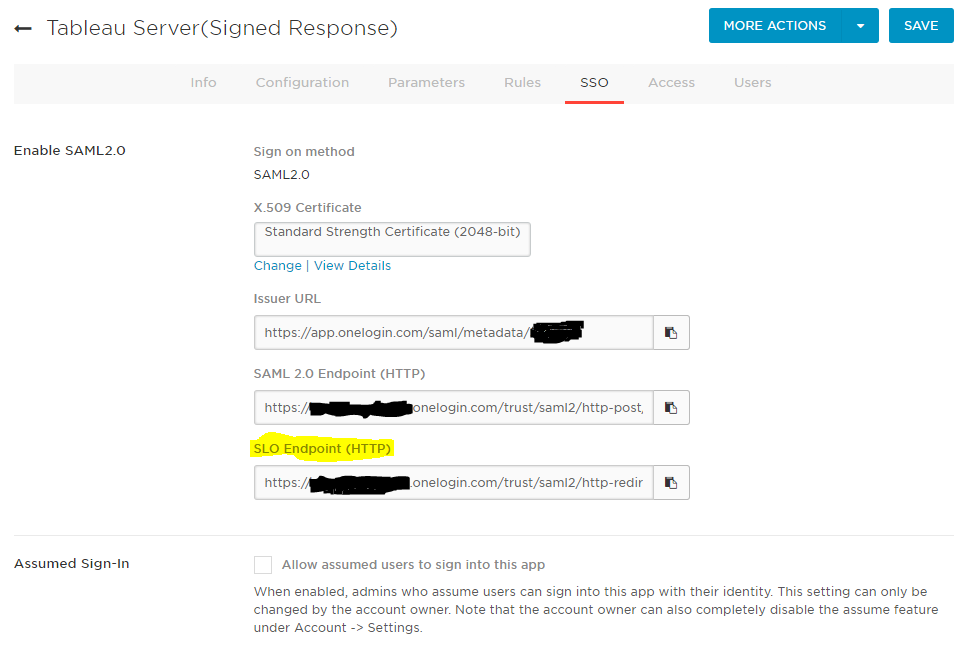968x664 pixels.
Task: Click the 'SAML 2.0 Endpoint (HTTP)' label
Action: click(x=340, y=374)
